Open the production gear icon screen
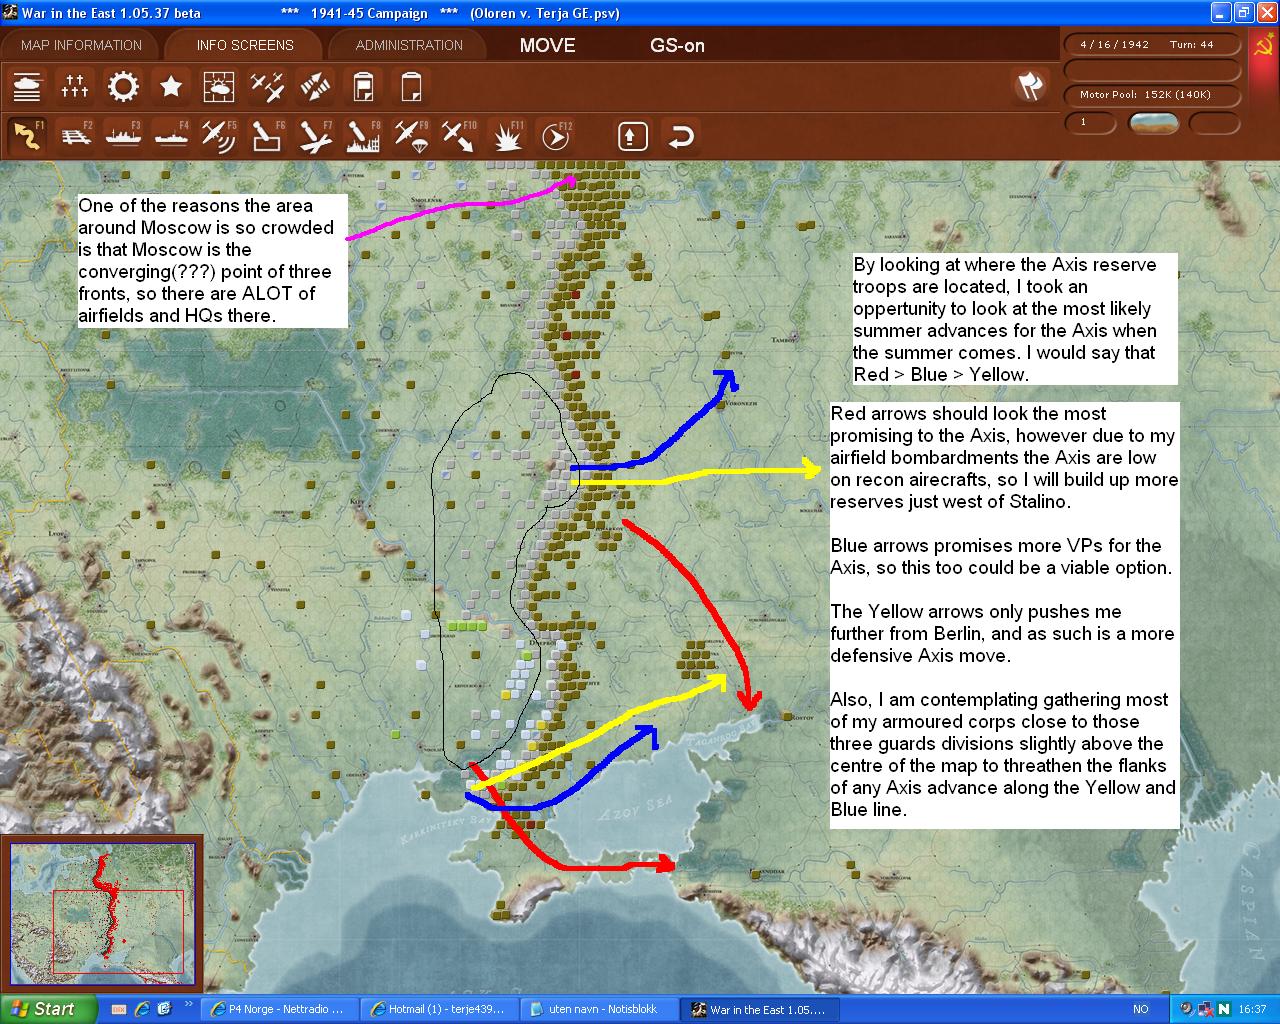Viewport: 1280px width, 1024px height. pos(123,88)
